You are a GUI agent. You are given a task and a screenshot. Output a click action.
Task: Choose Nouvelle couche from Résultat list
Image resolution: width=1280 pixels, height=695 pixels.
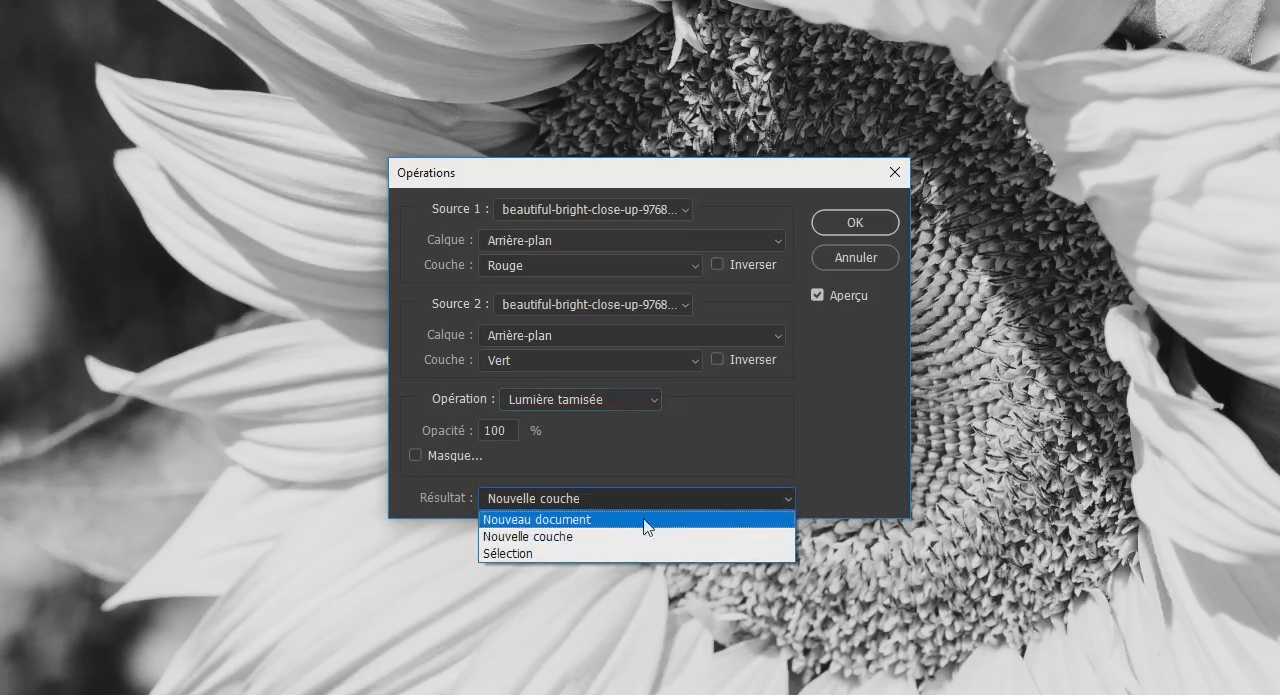point(637,536)
